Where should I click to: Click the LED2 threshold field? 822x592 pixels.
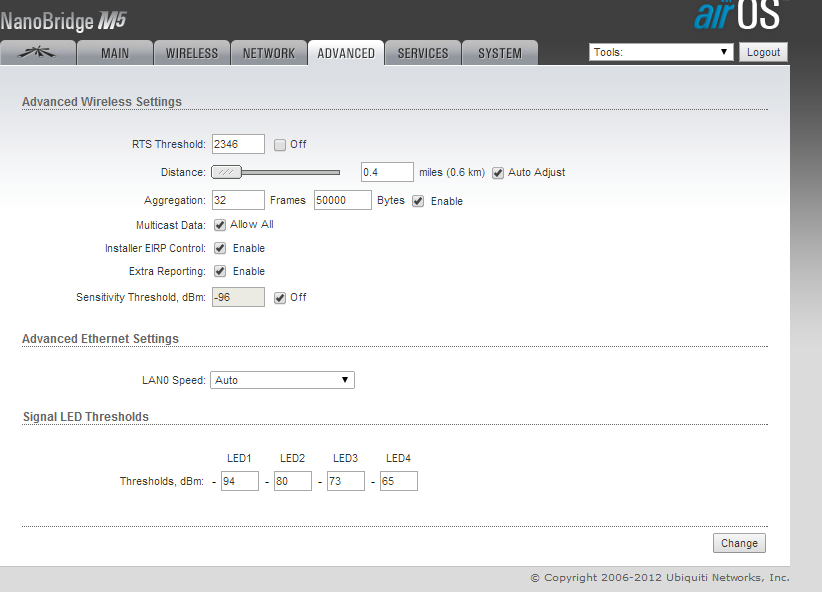(293, 481)
